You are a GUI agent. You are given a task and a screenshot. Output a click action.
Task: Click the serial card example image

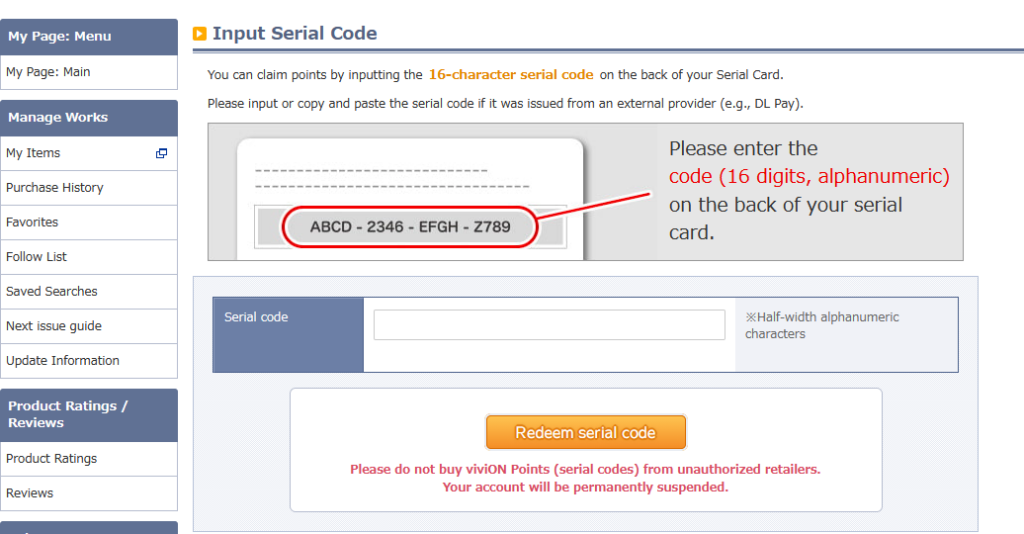[585, 192]
